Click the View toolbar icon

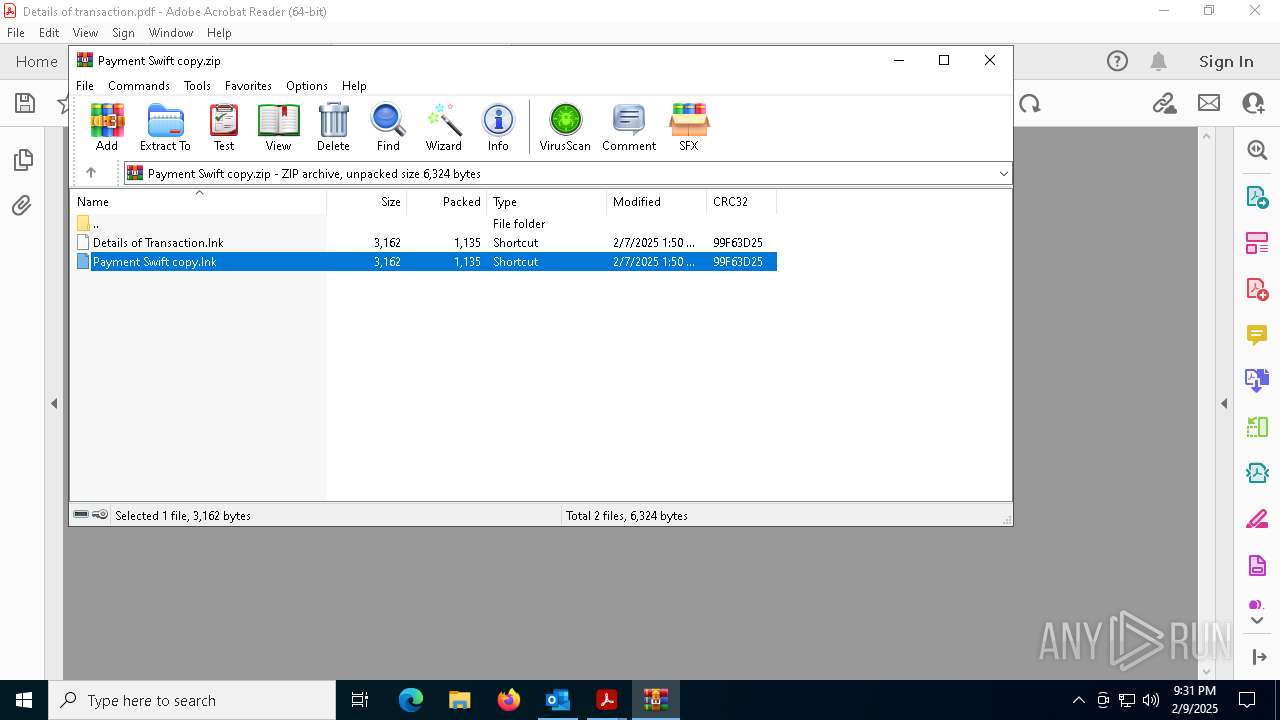tap(278, 127)
